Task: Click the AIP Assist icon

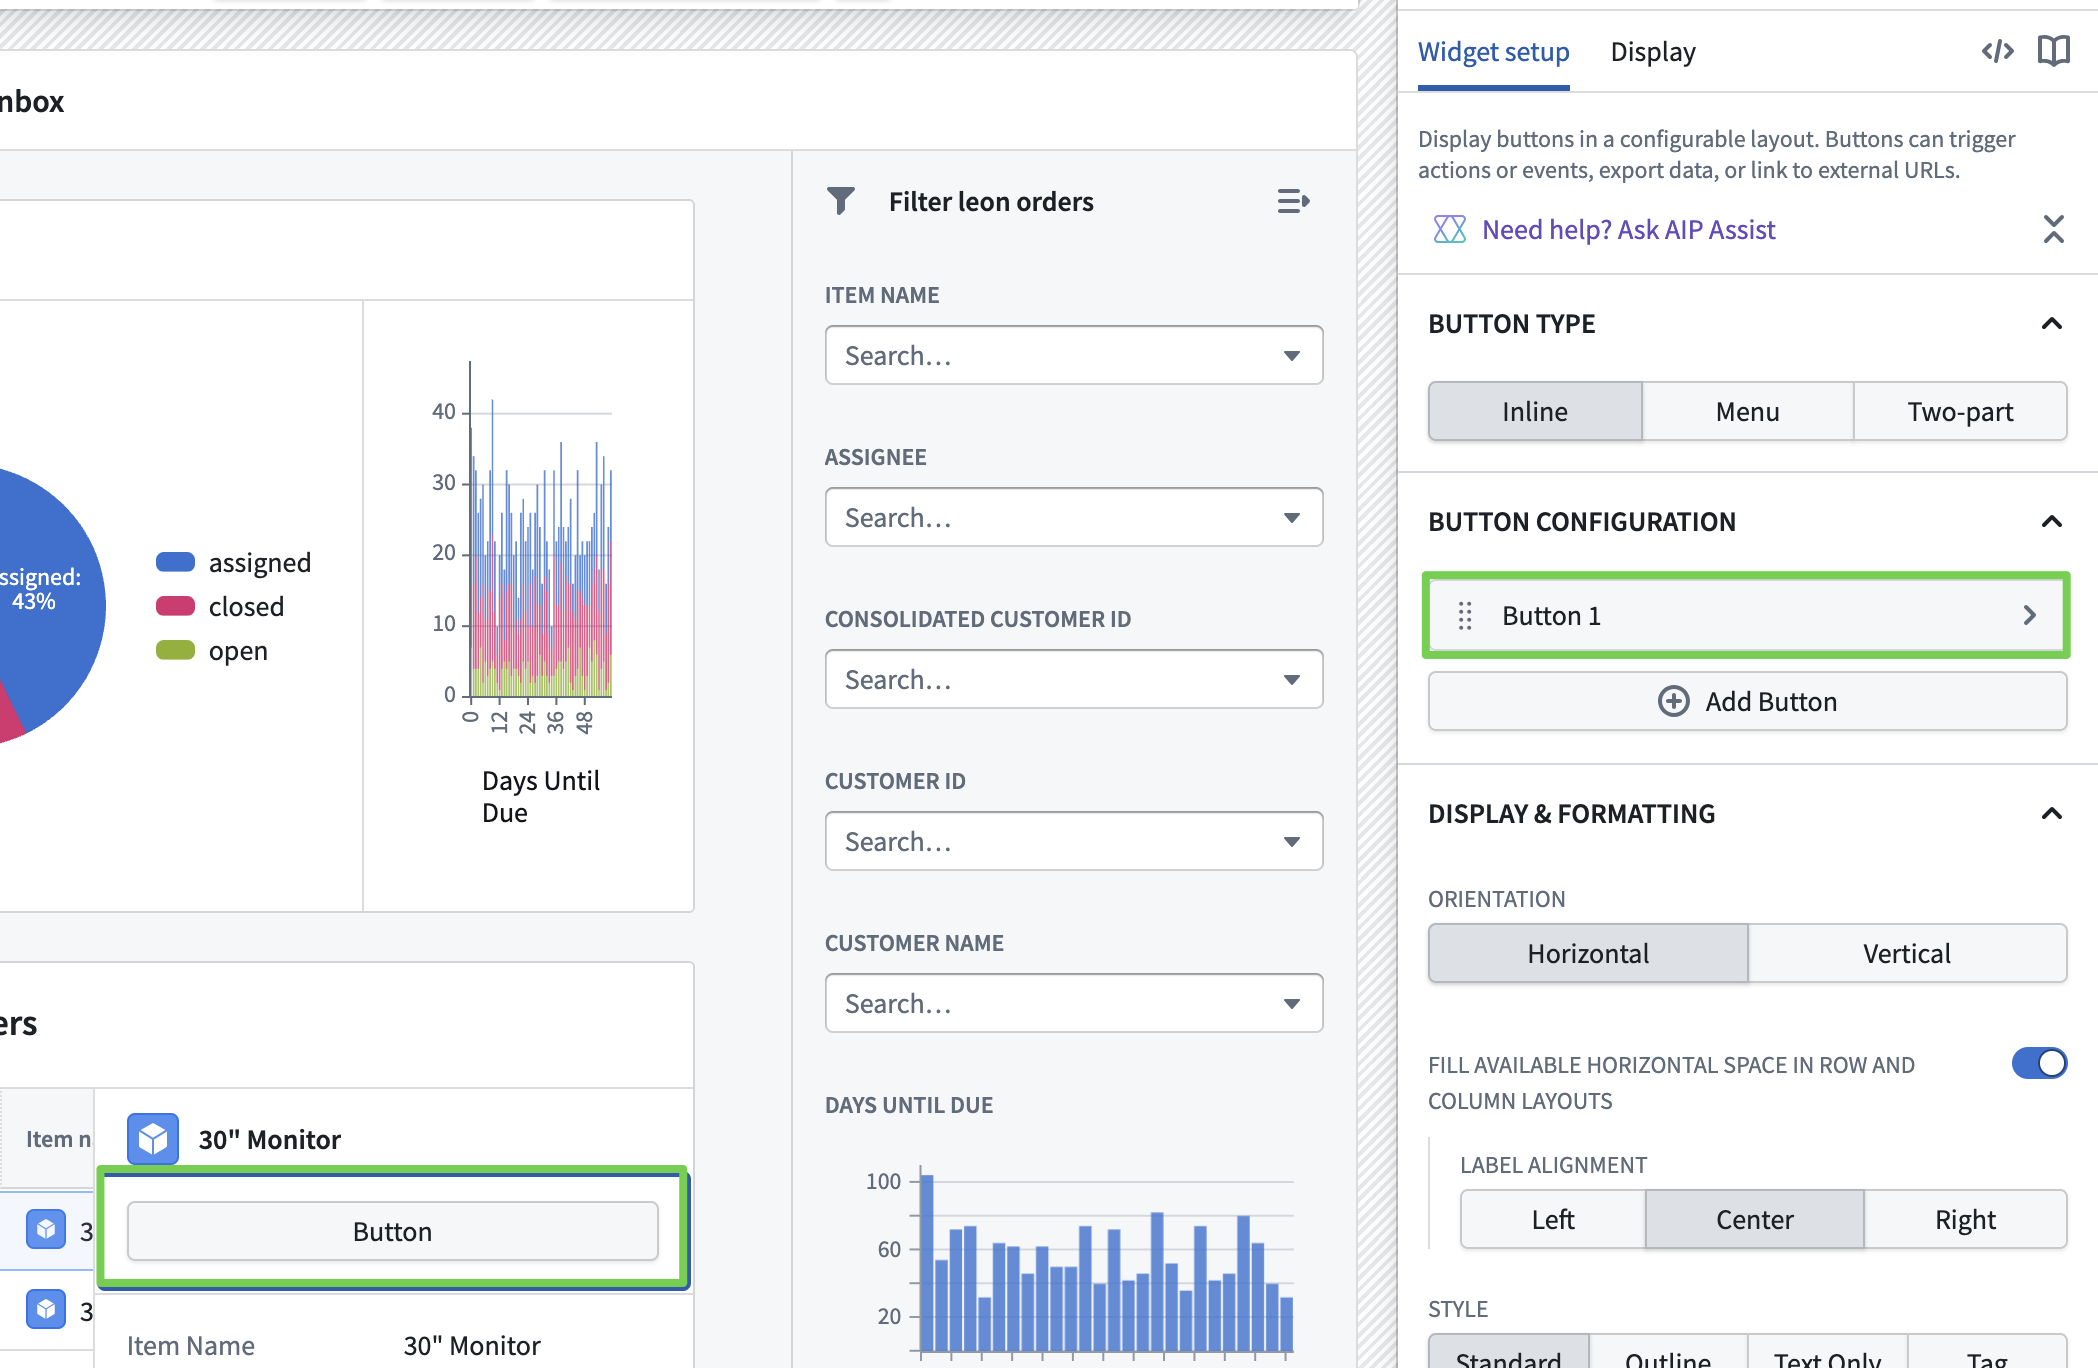Action: pos(1449,230)
